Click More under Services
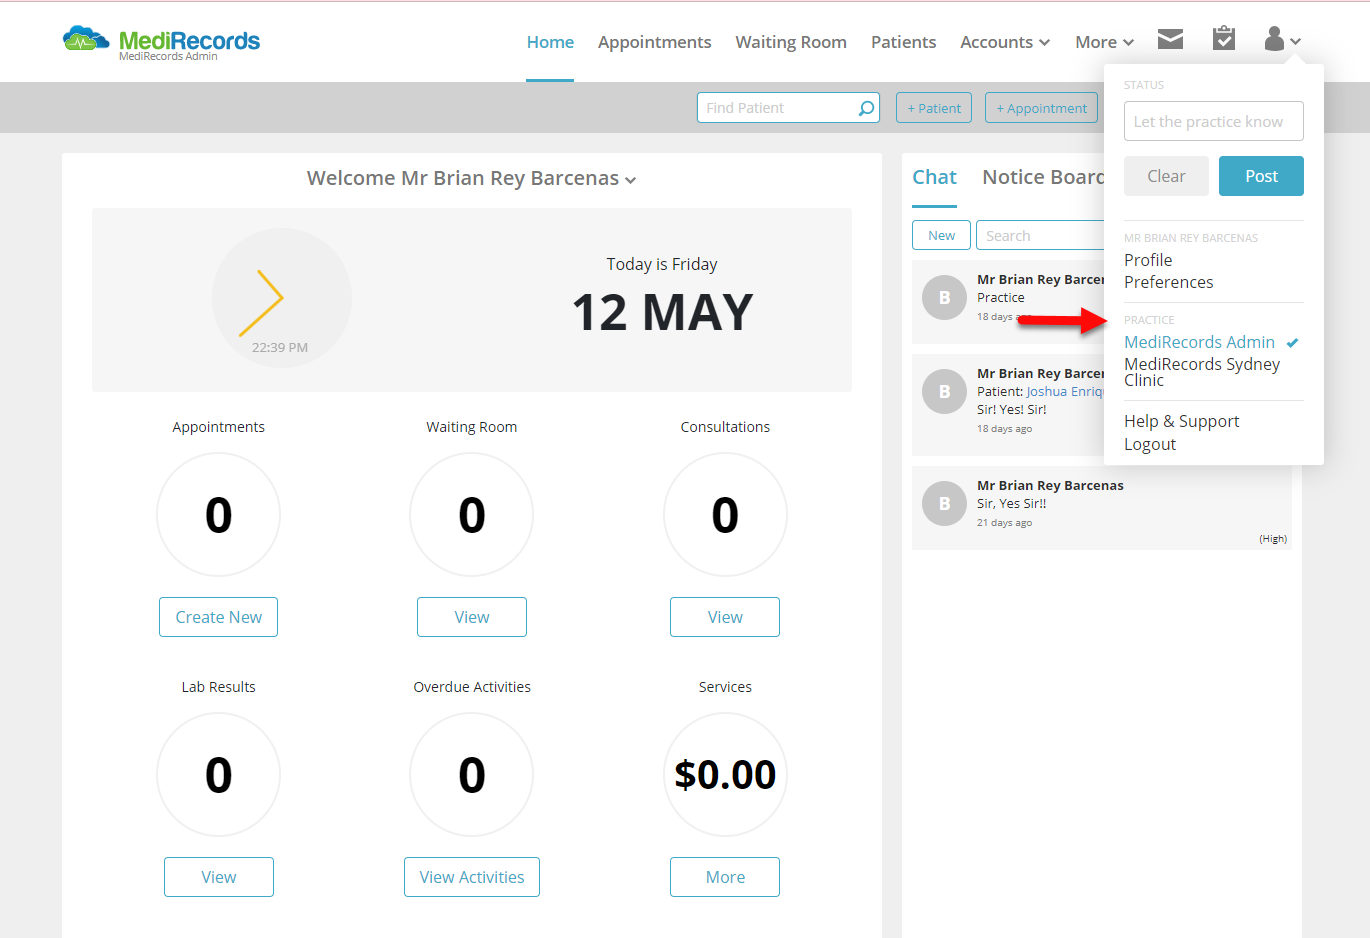The height and width of the screenshot is (938, 1370). click(x=725, y=877)
